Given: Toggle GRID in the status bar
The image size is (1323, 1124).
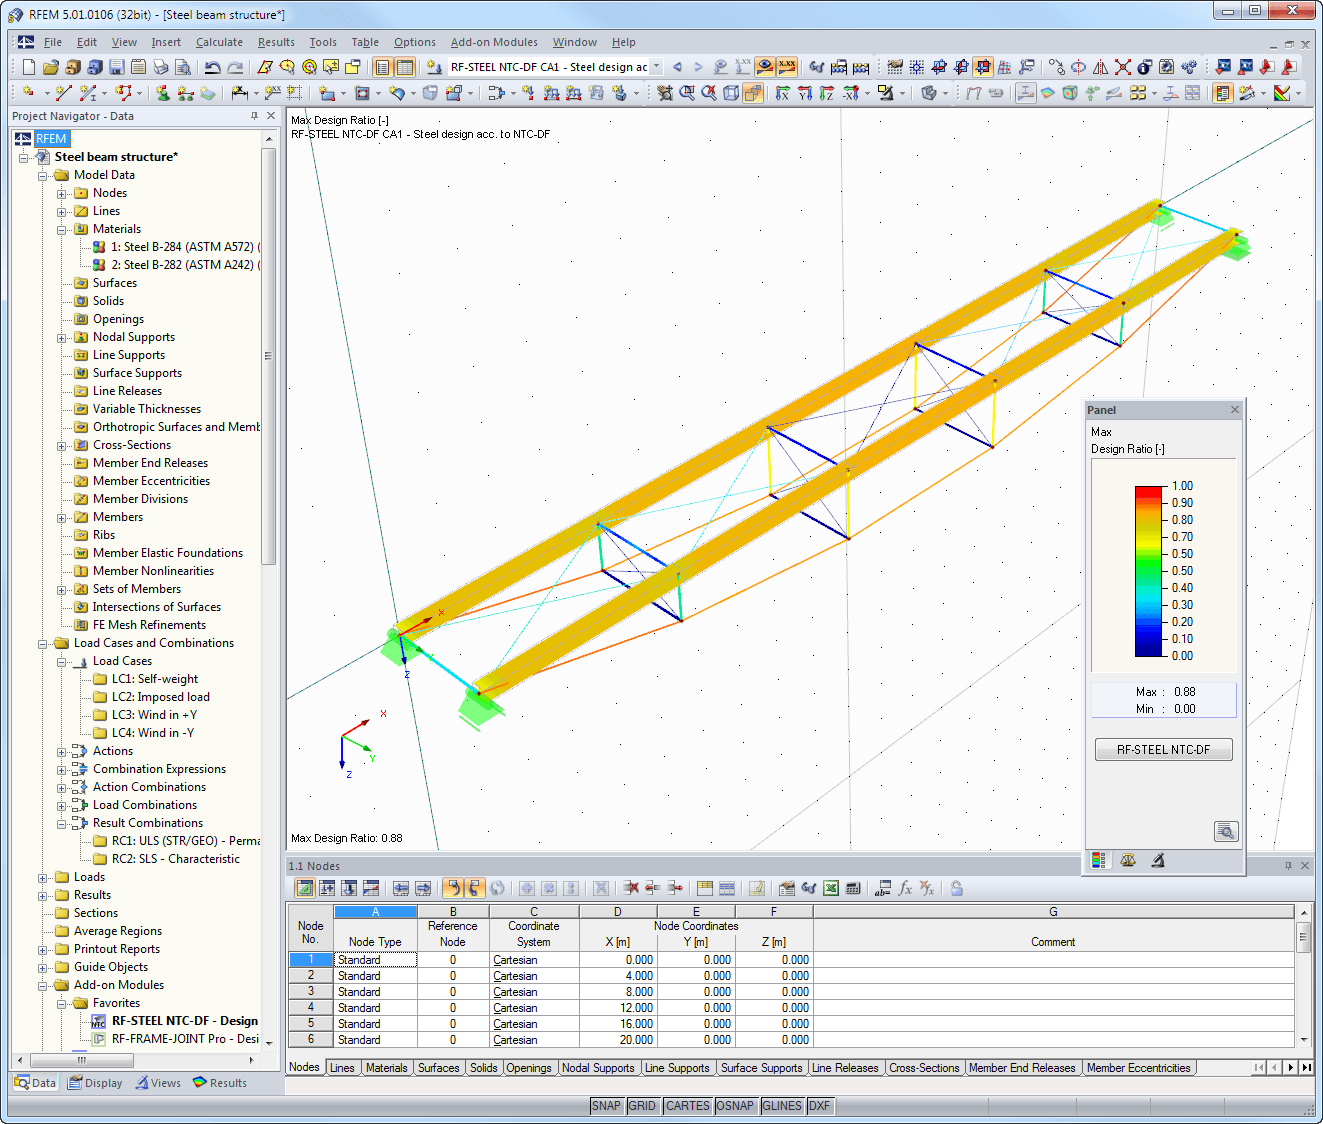Looking at the screenshot, I should tap(642, 1106).
